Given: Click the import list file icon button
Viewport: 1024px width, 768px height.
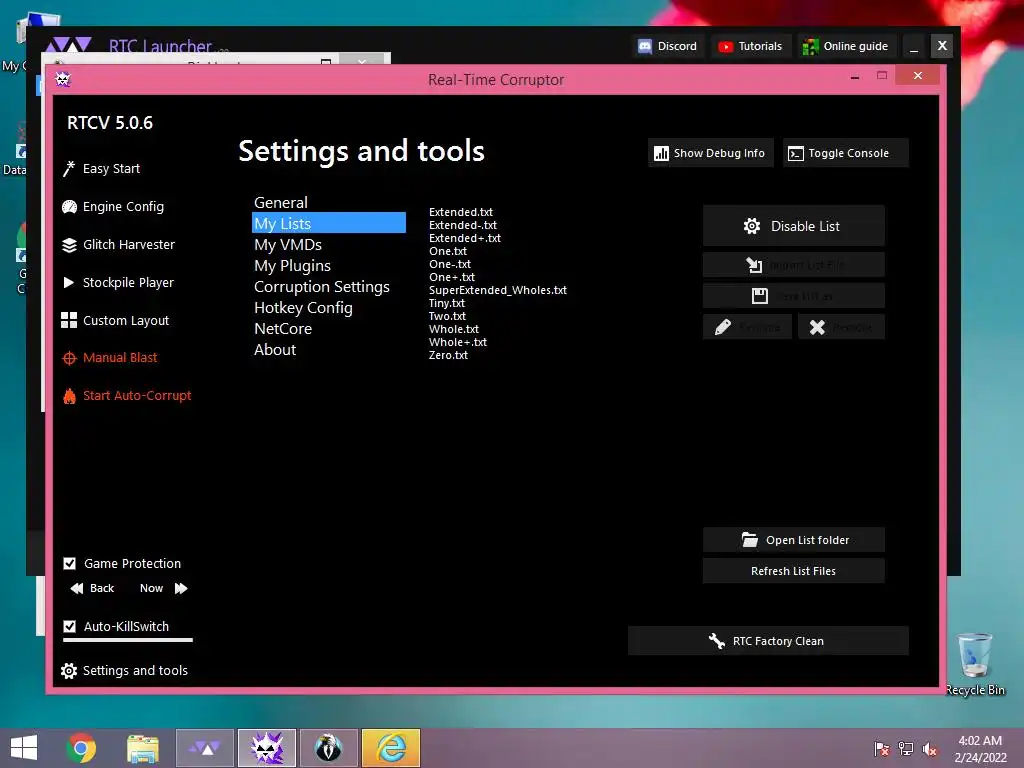Looking at the screenshot, I should 793,265.
